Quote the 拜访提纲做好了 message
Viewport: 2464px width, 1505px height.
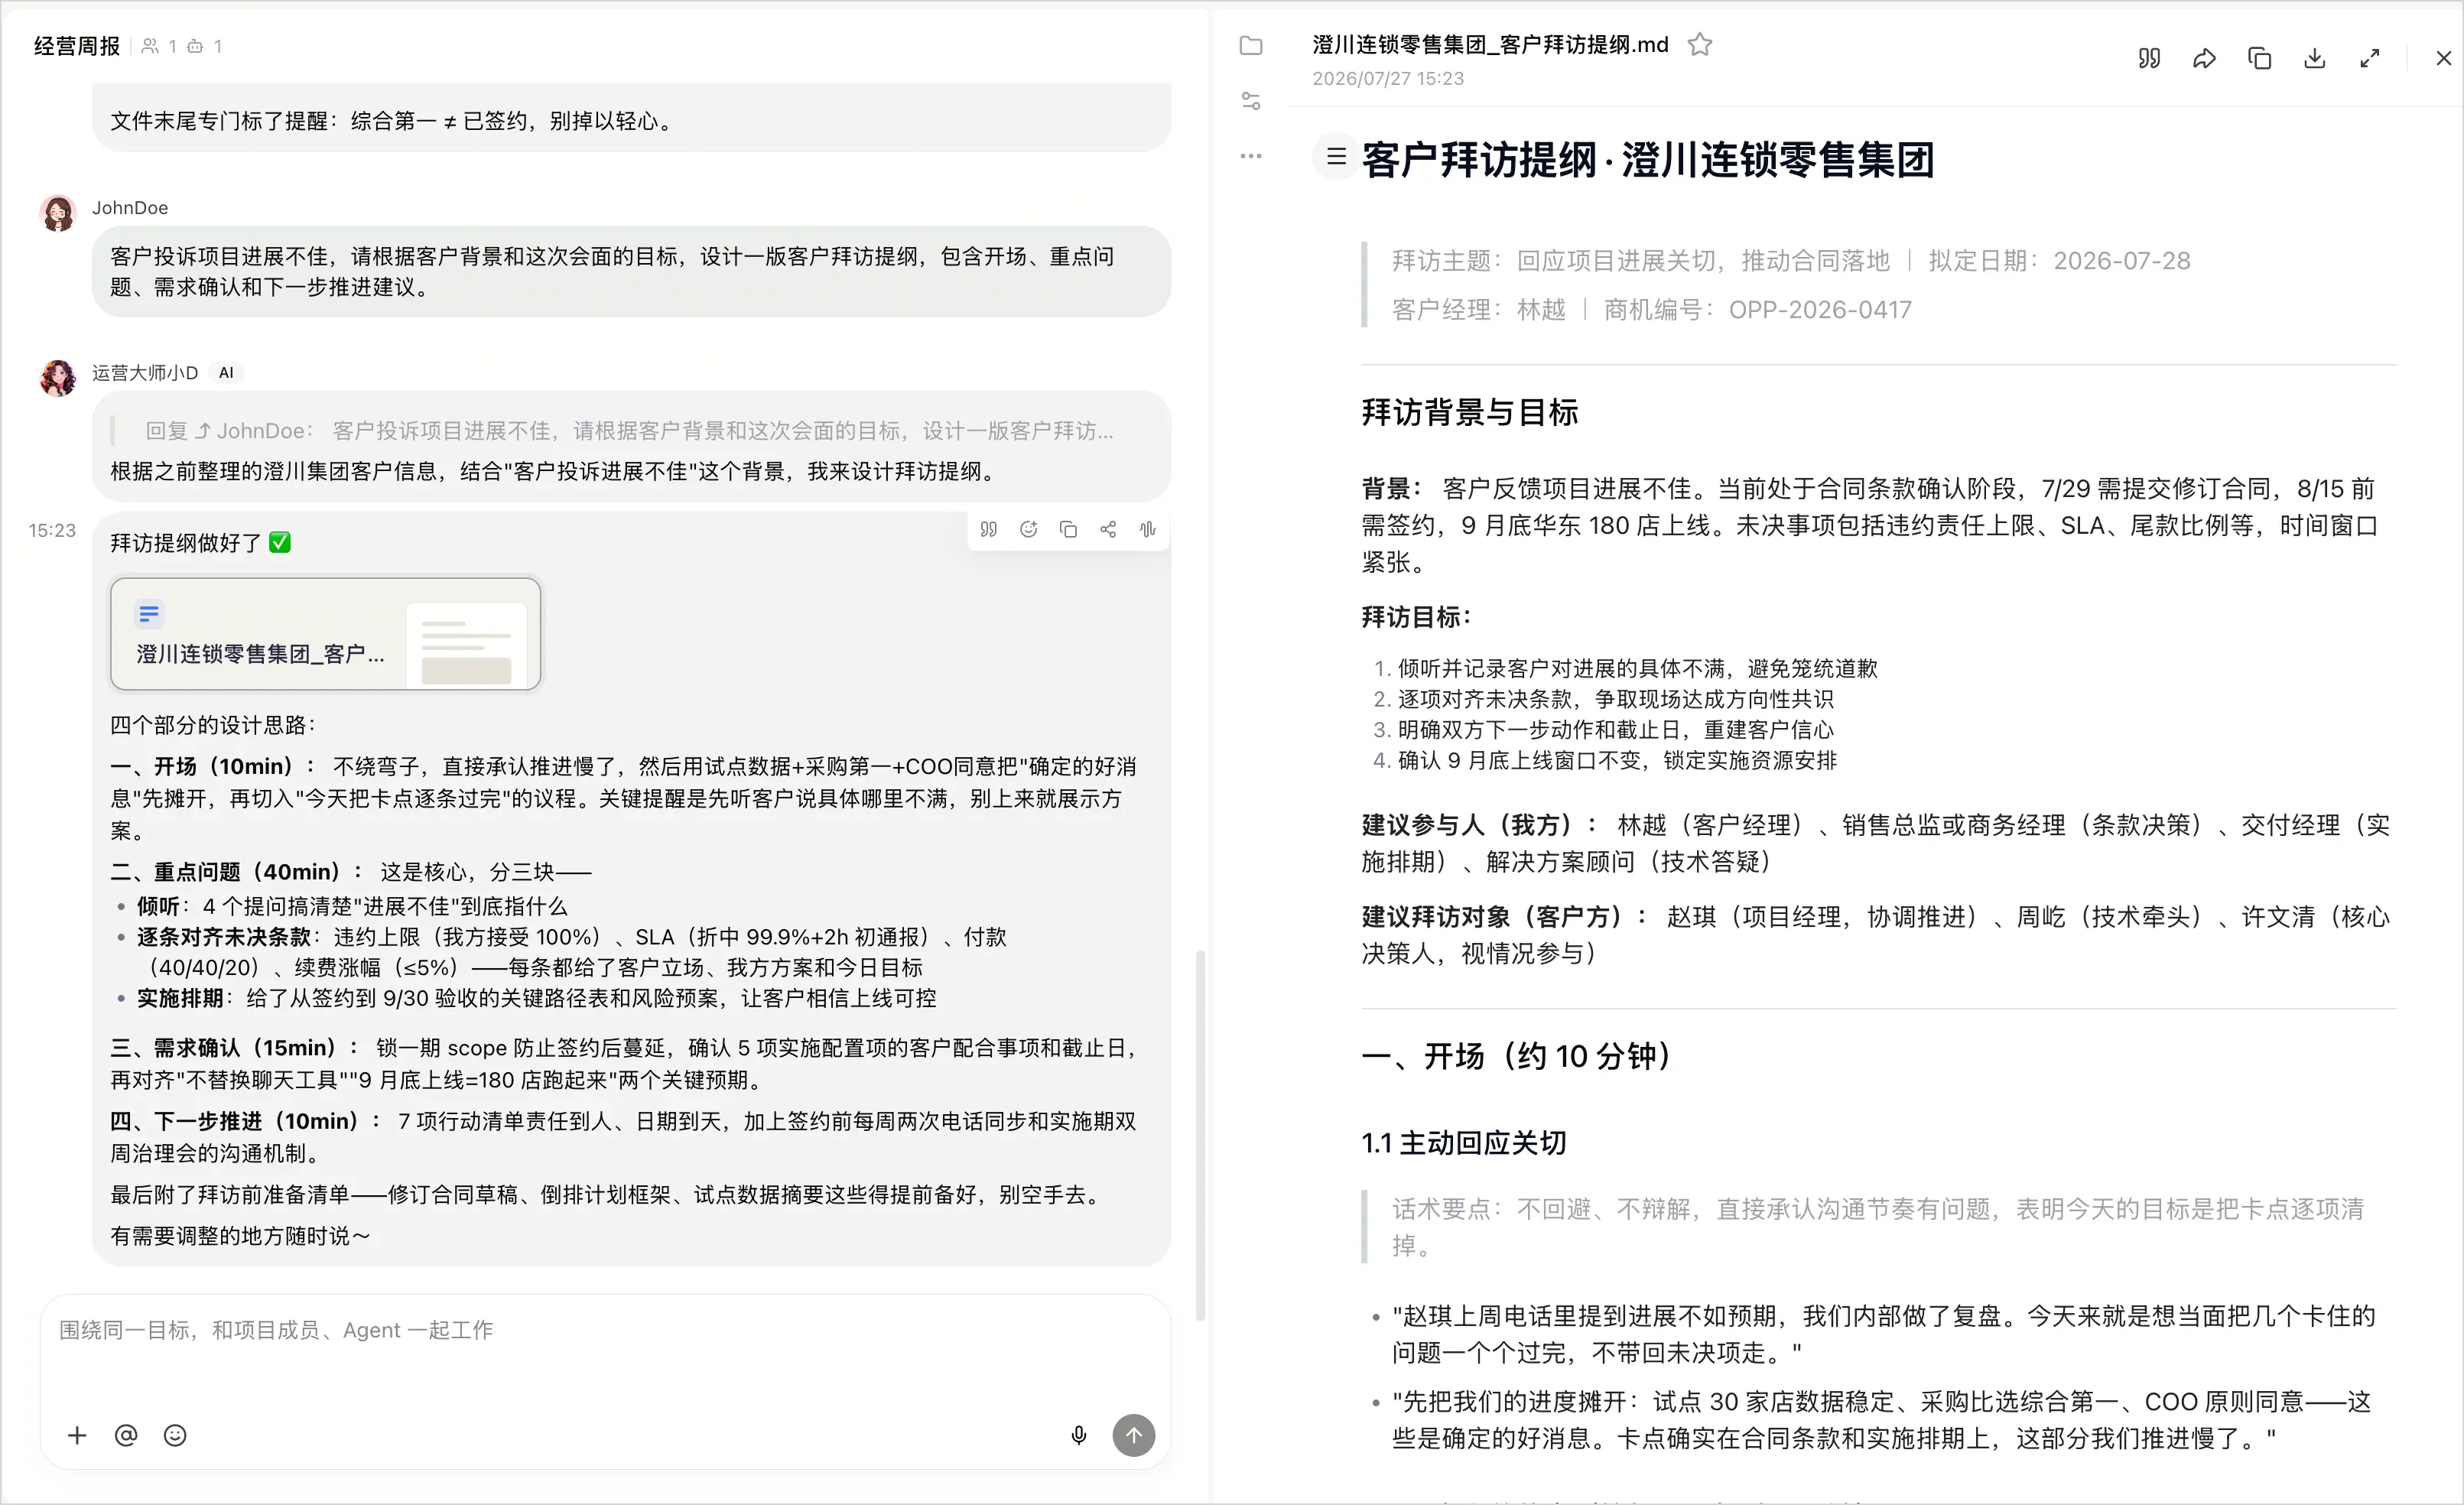988,529
